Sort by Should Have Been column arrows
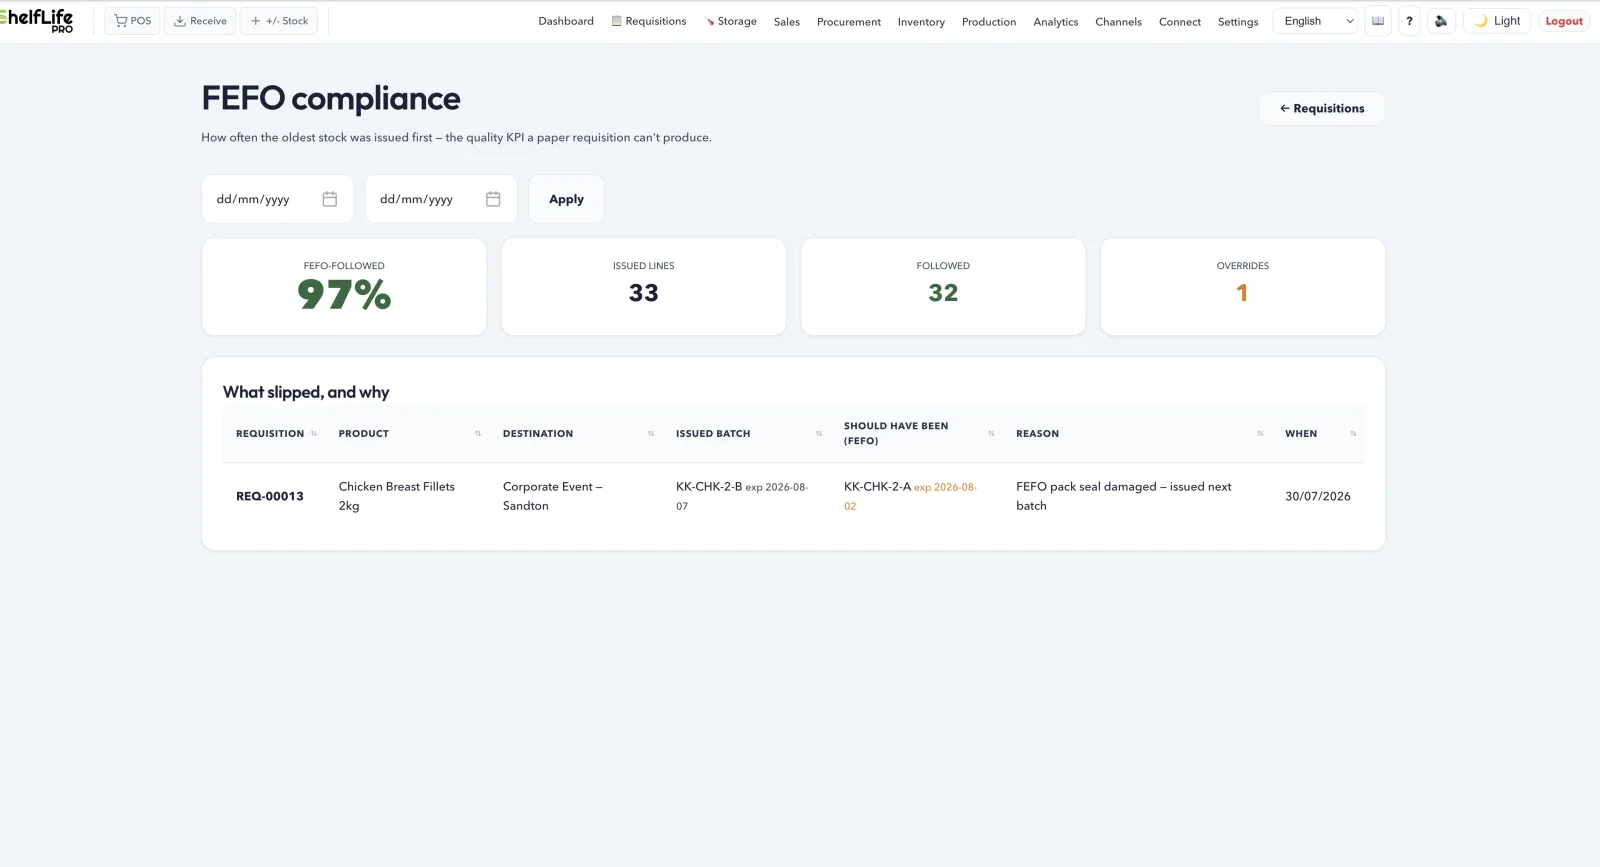This screenshot has height=867, width=1600. click(991, 434)
